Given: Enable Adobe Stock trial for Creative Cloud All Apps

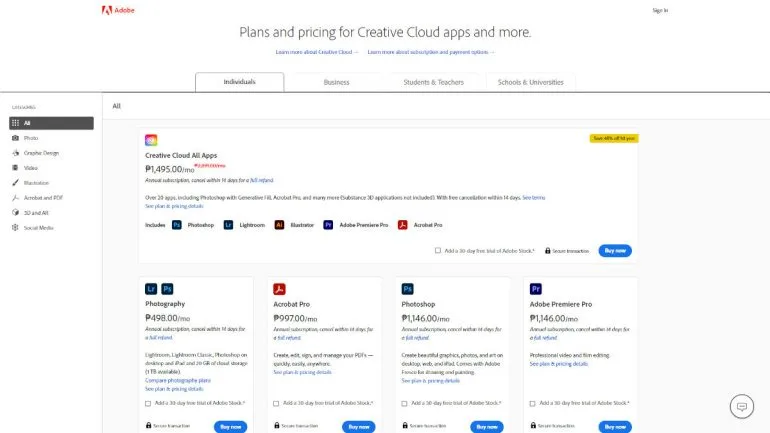Looking at the screenshot, I should point(438,250).
